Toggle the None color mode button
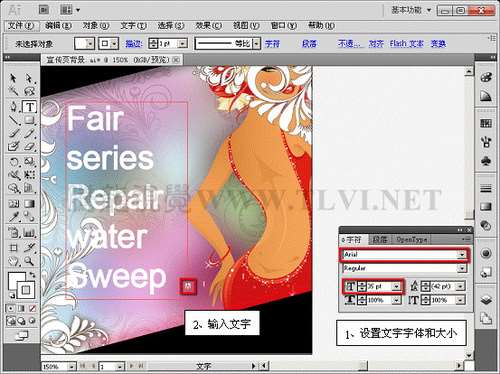The image size is (500, 374). pos(32,308)
